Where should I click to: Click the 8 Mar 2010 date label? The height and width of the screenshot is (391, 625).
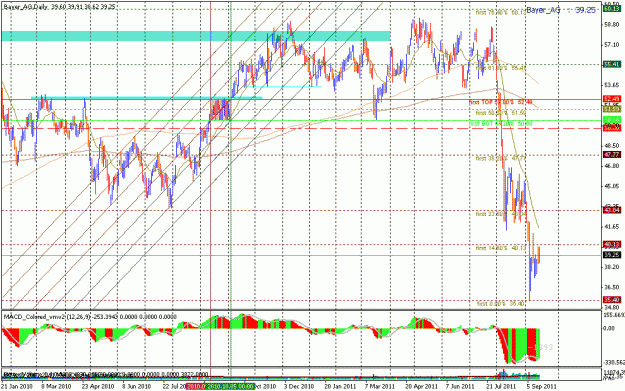pos(57,386)
